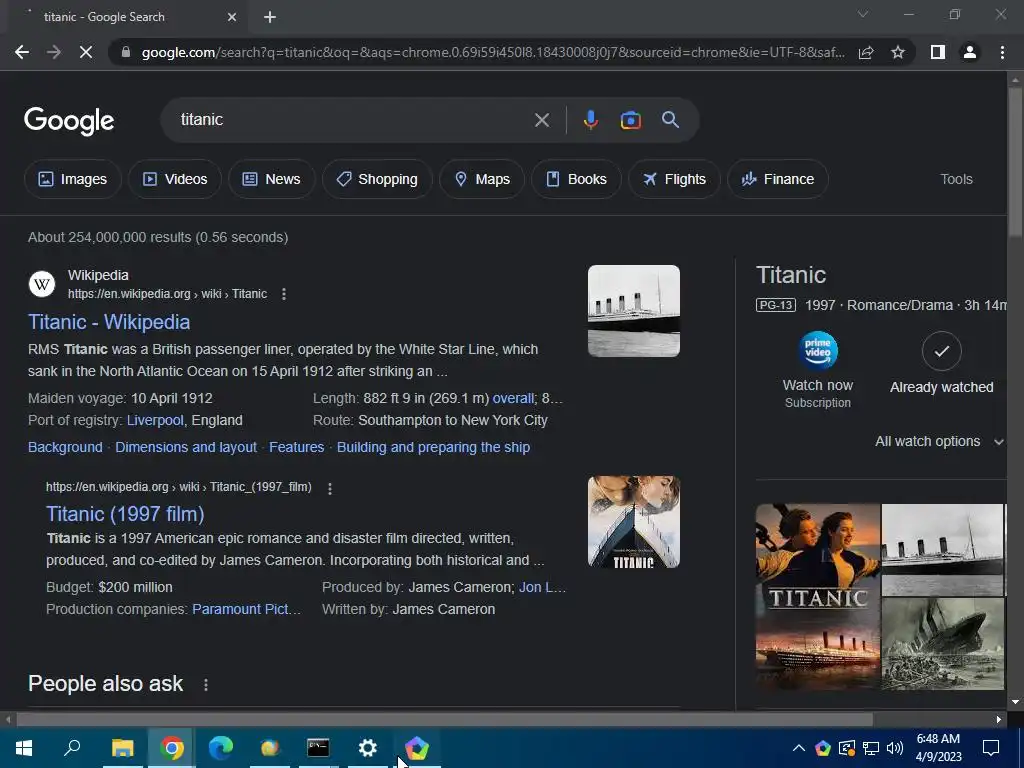
Task: Open Dimensions and layout link
Action: tap(186, 447)
